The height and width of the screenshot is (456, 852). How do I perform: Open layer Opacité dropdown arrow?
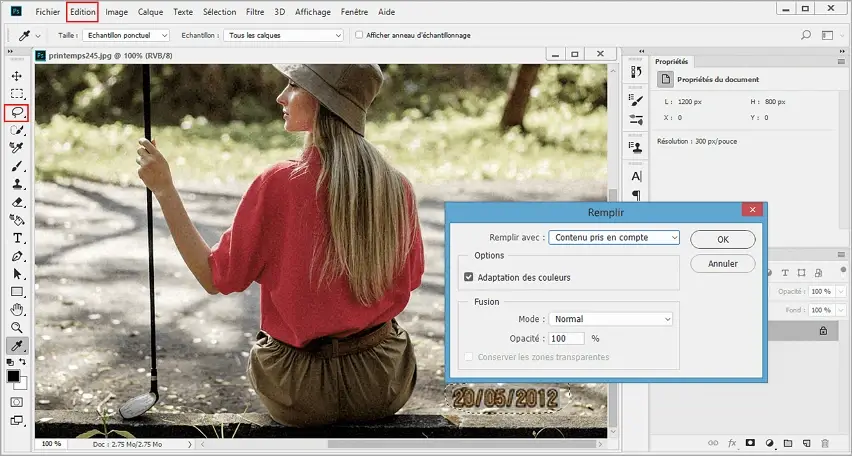pyautogui.click(x=841, y=292)
